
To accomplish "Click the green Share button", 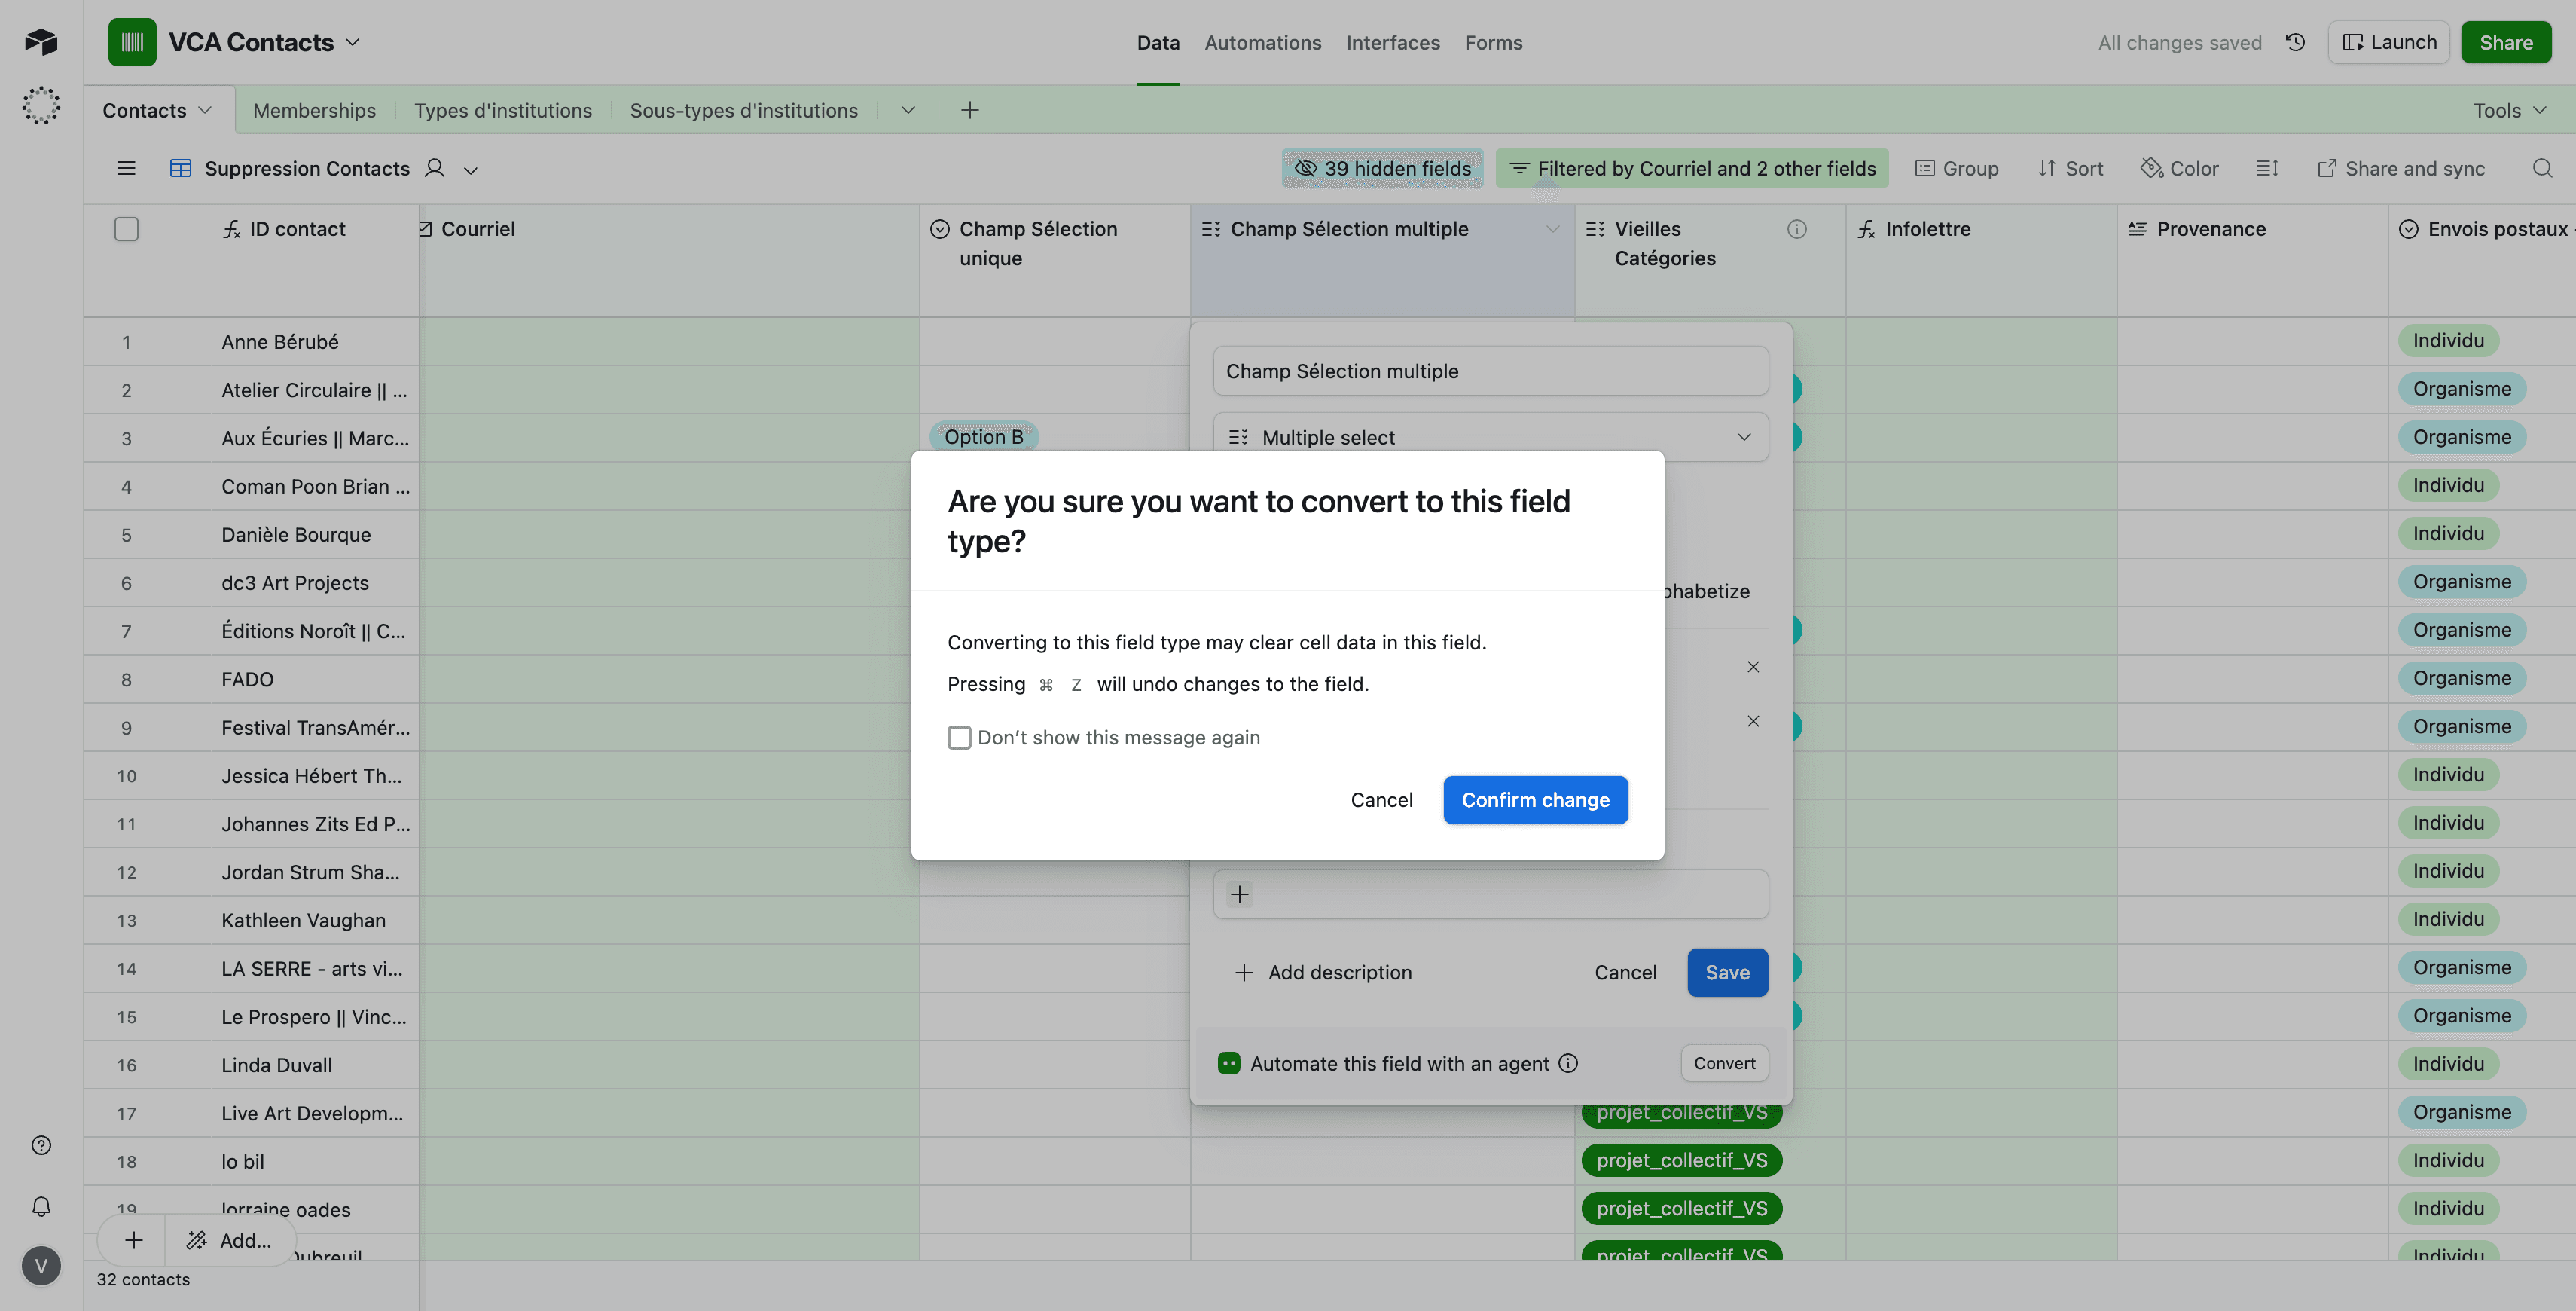I will point(2506,42).
